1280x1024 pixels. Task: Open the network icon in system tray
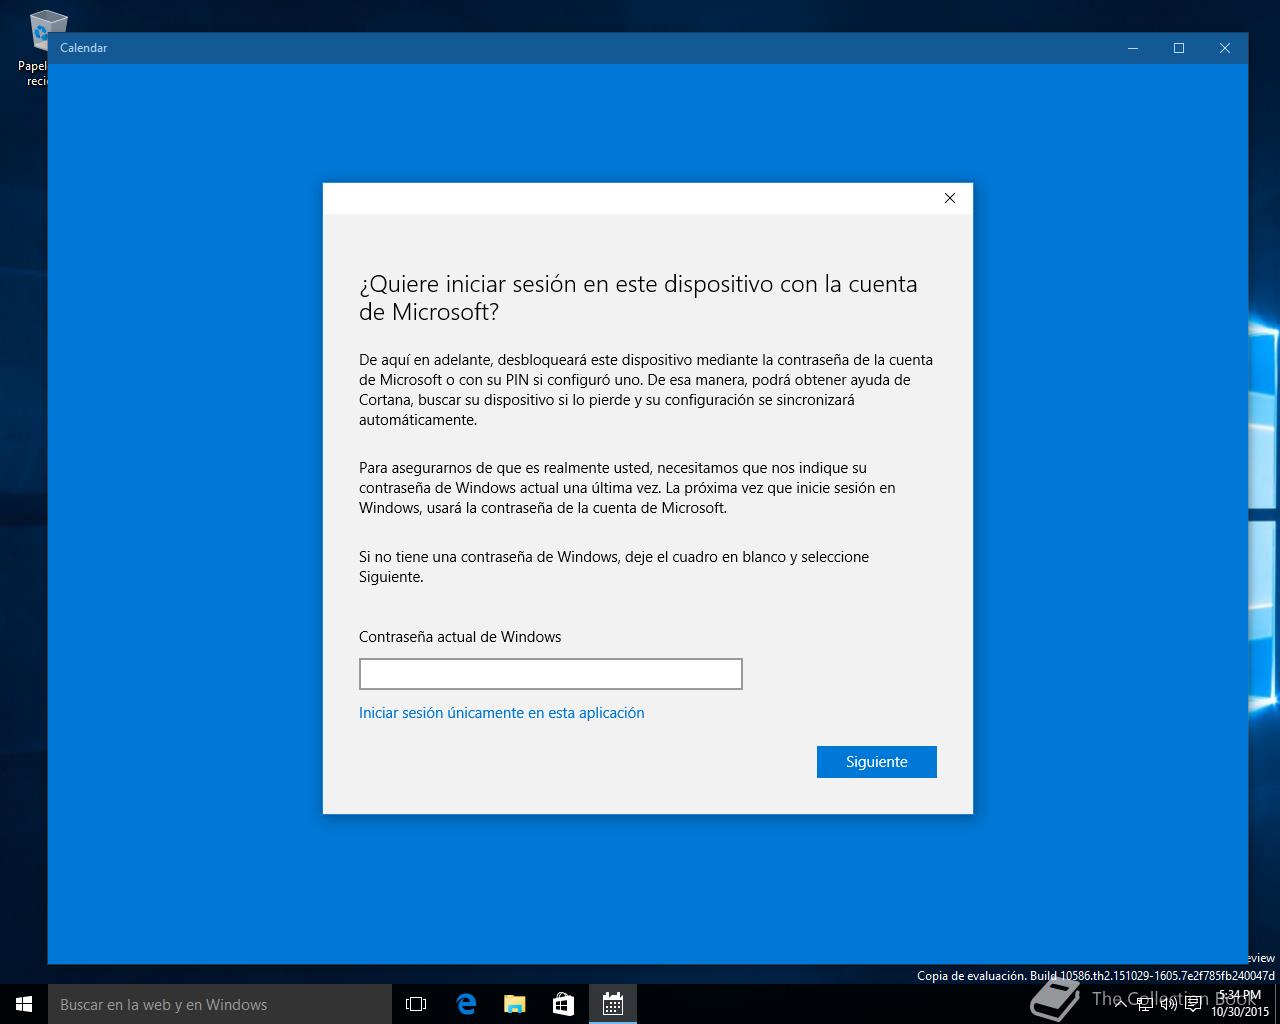tap(1145, 1004)
